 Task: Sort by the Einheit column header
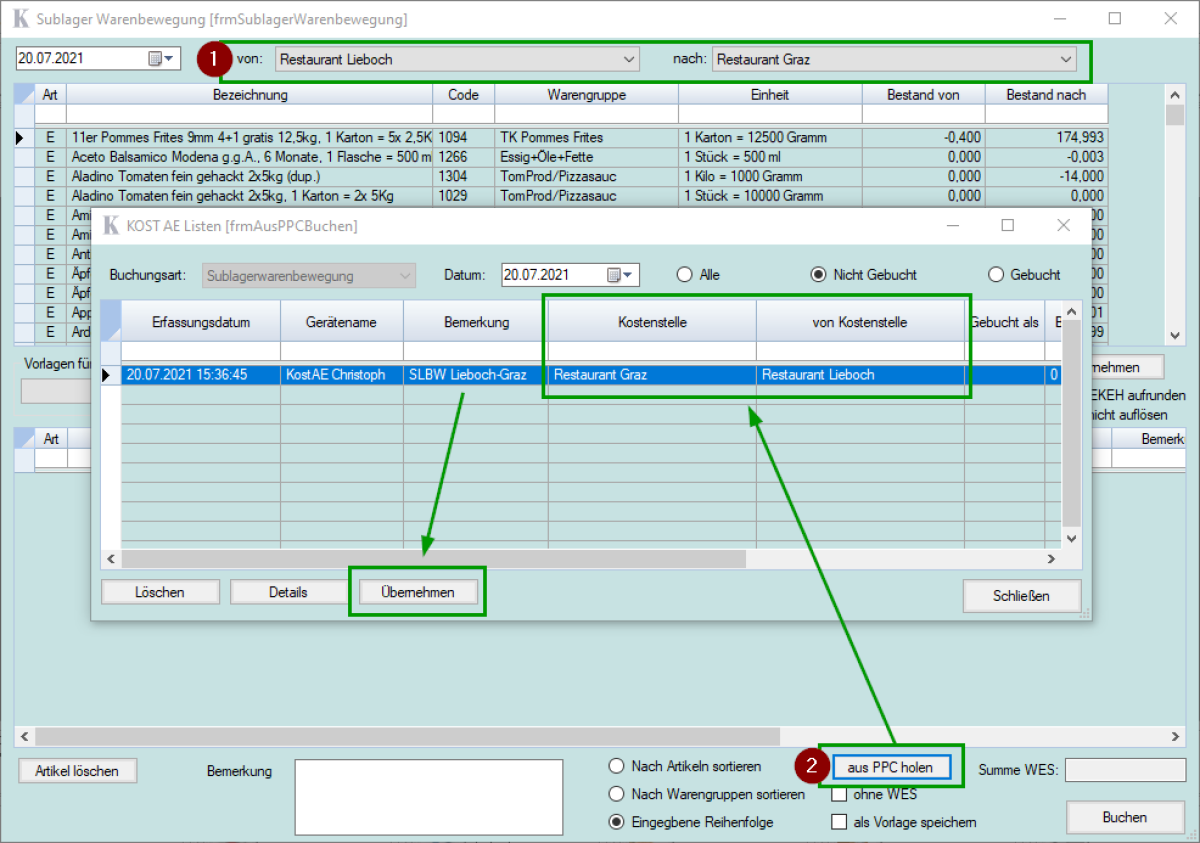(770, 95)
